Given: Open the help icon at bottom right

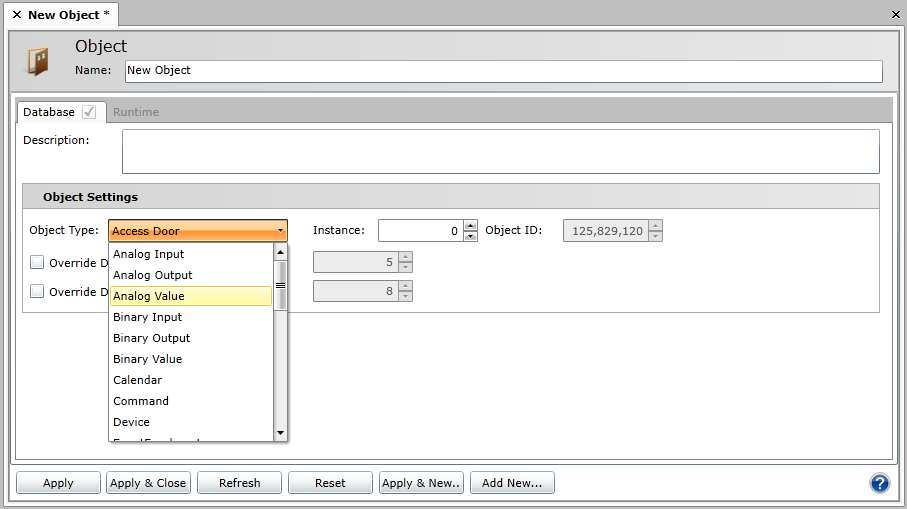Looking at the screenshot, I should [x=879, y=483].
